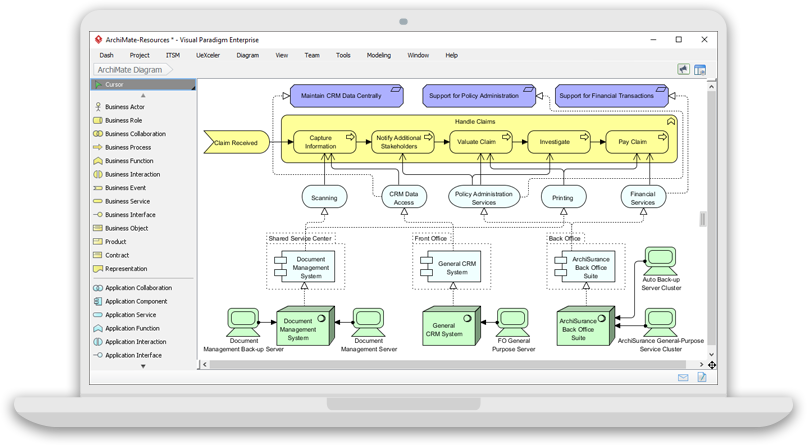Select the Support for Policy Administration shape
The image size is (807, 445).
(479, 96)
